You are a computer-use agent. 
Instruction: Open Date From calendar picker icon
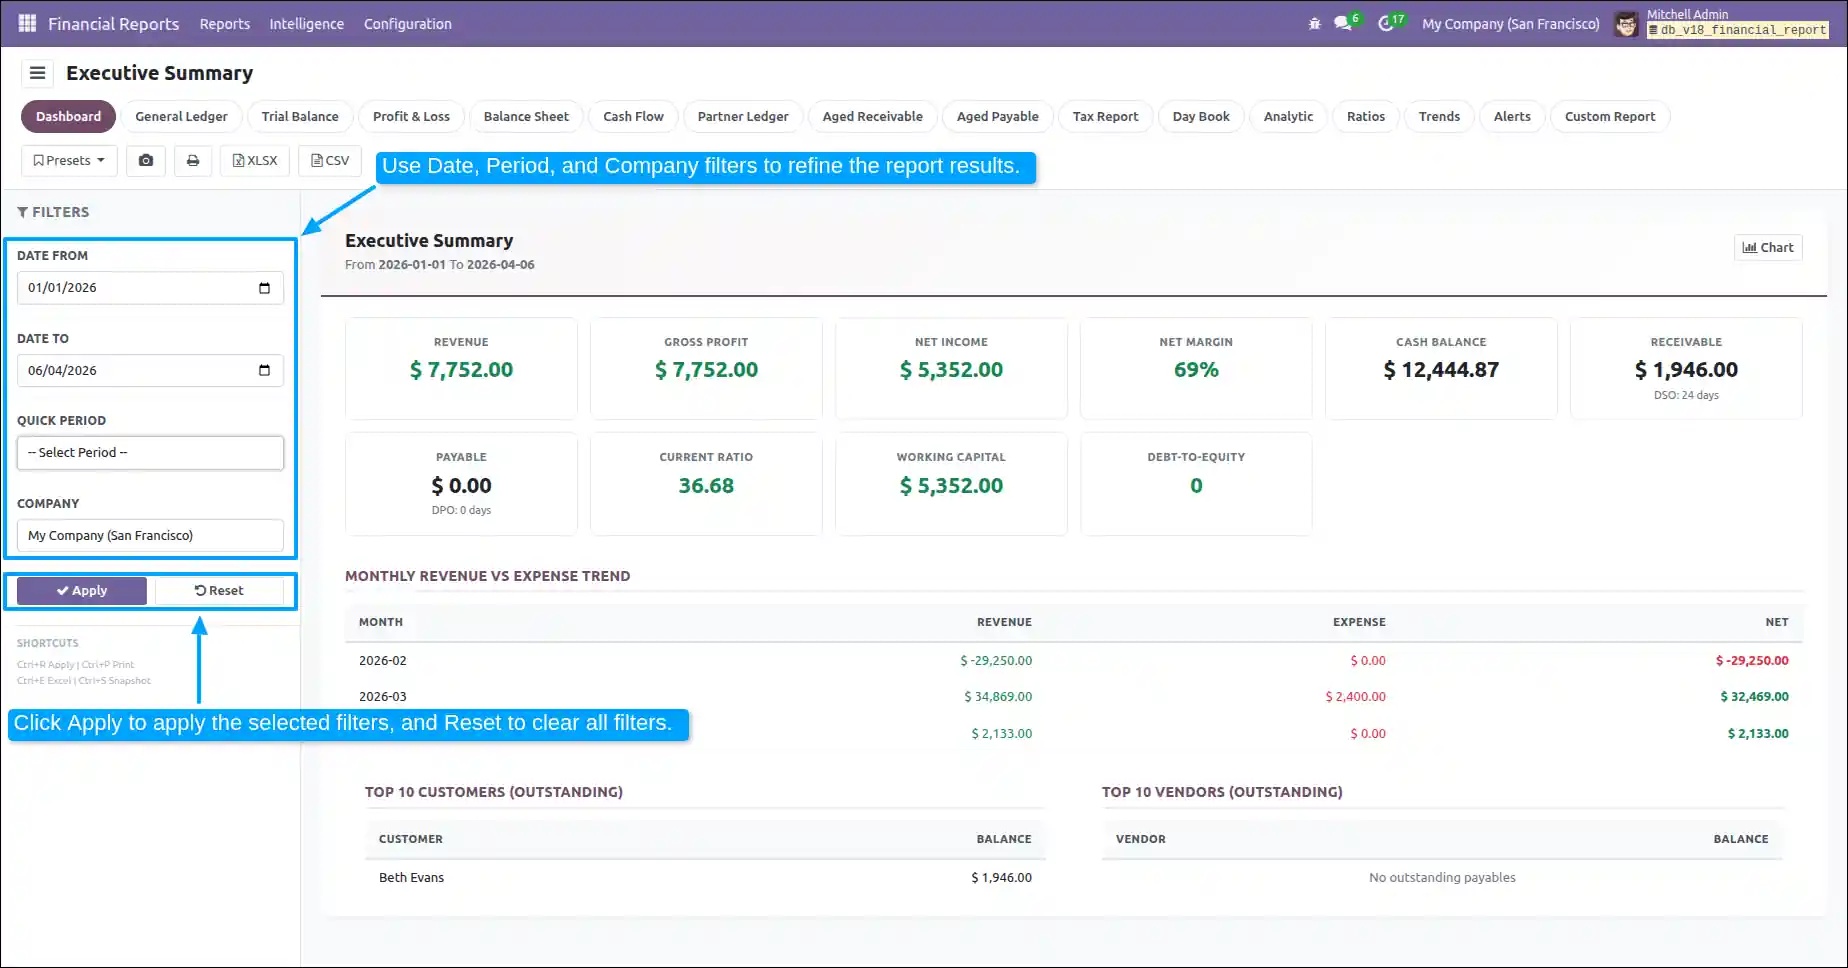tap(264, 288)
